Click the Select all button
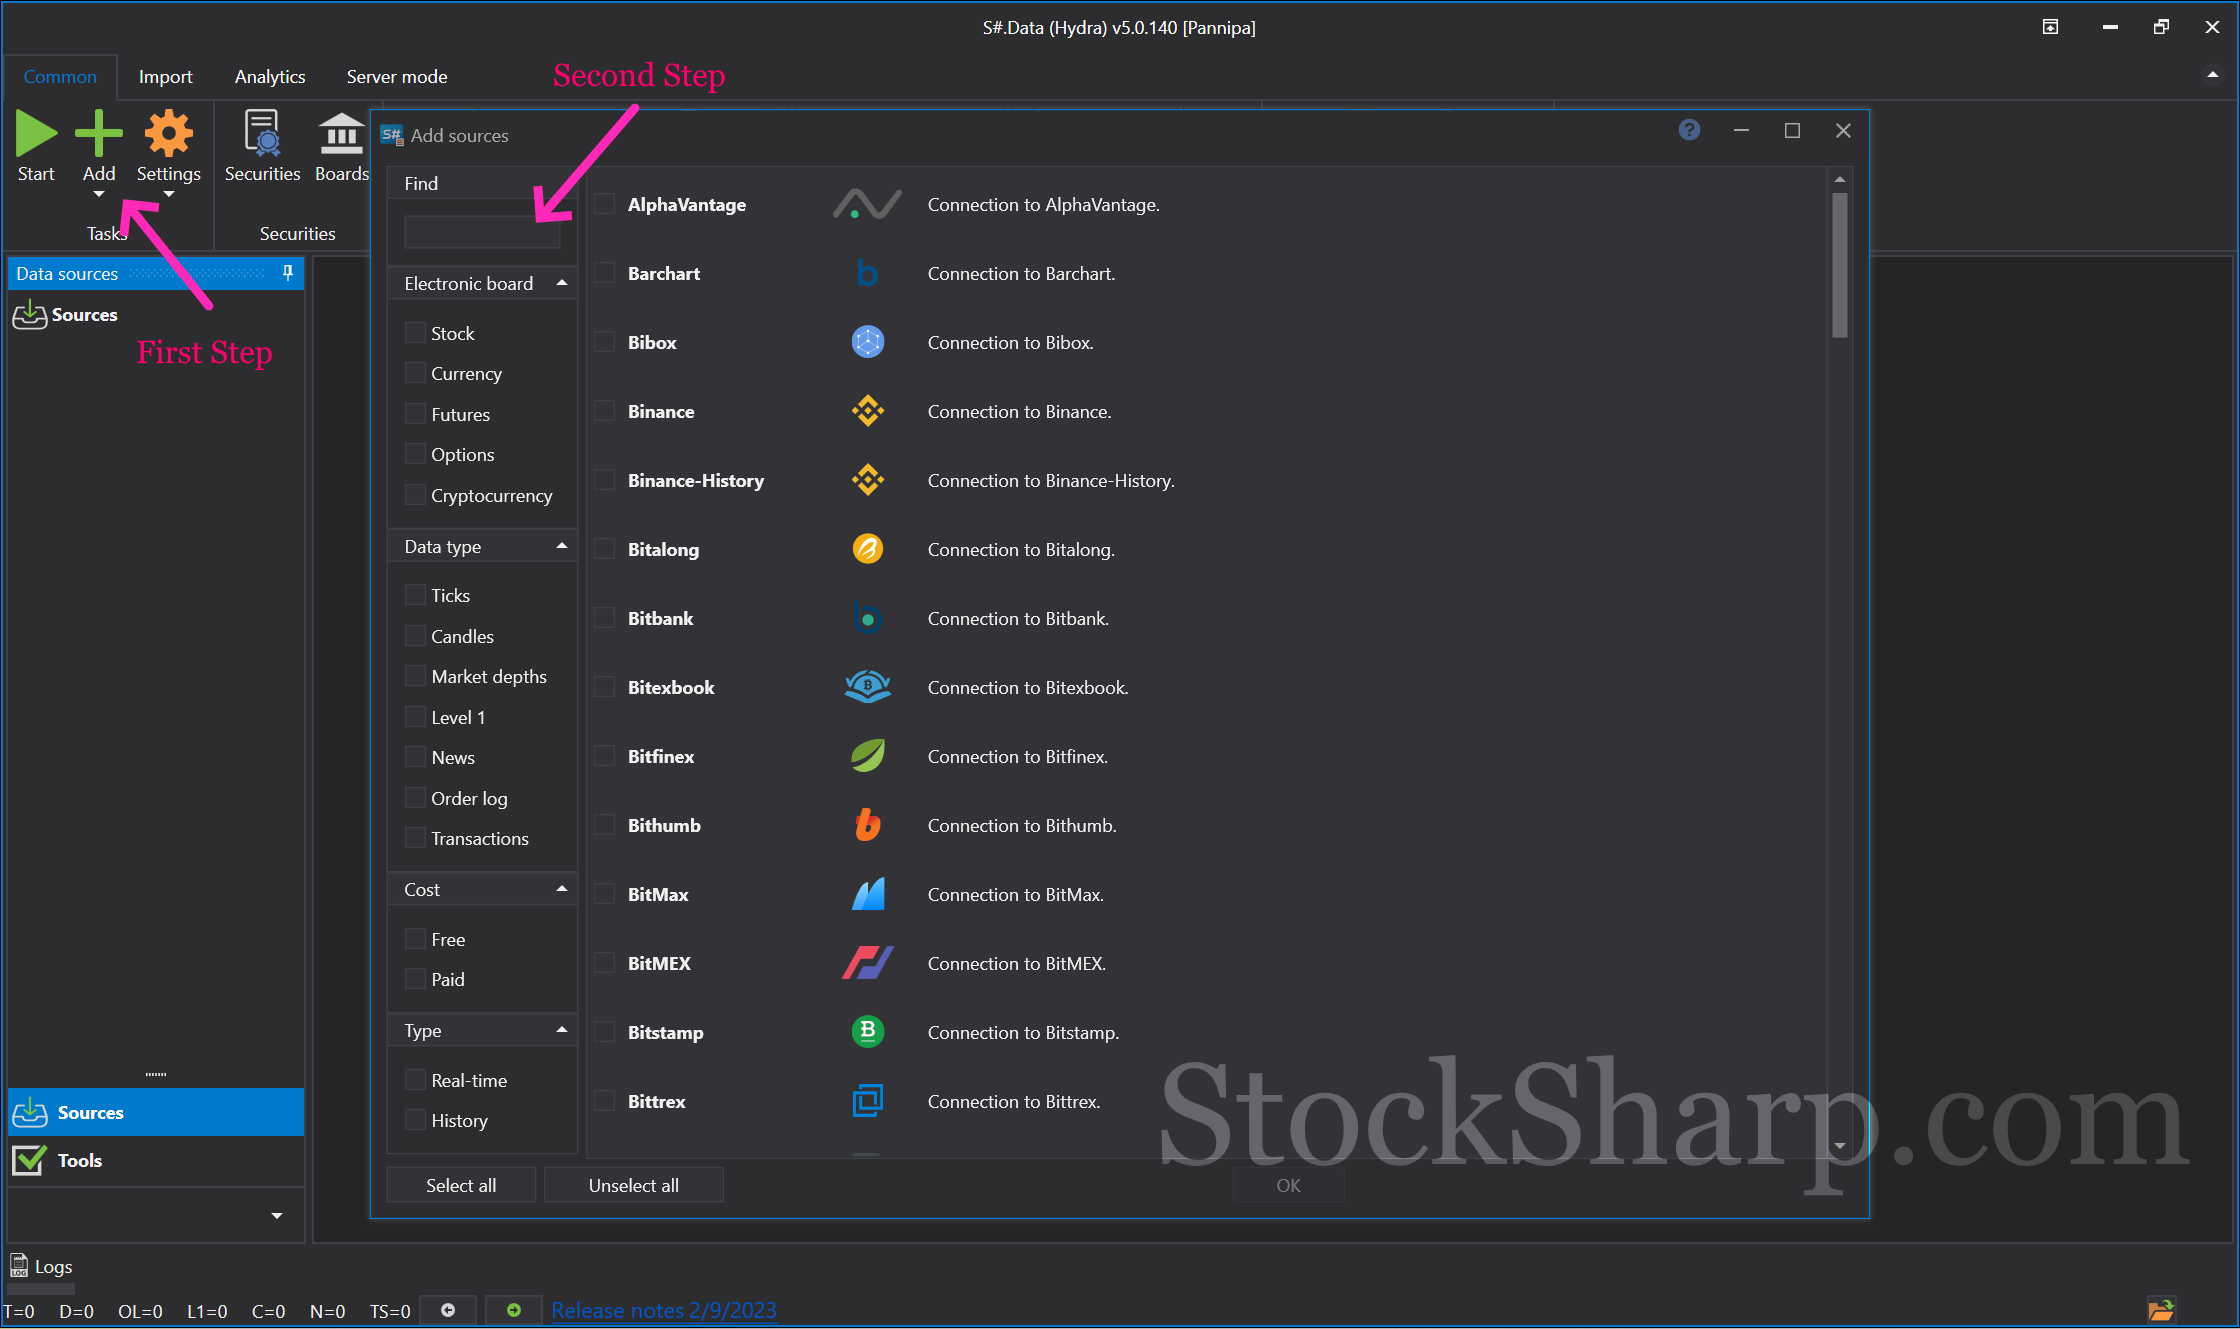Viewport: 2240px width, 1329px height. 461,1185
